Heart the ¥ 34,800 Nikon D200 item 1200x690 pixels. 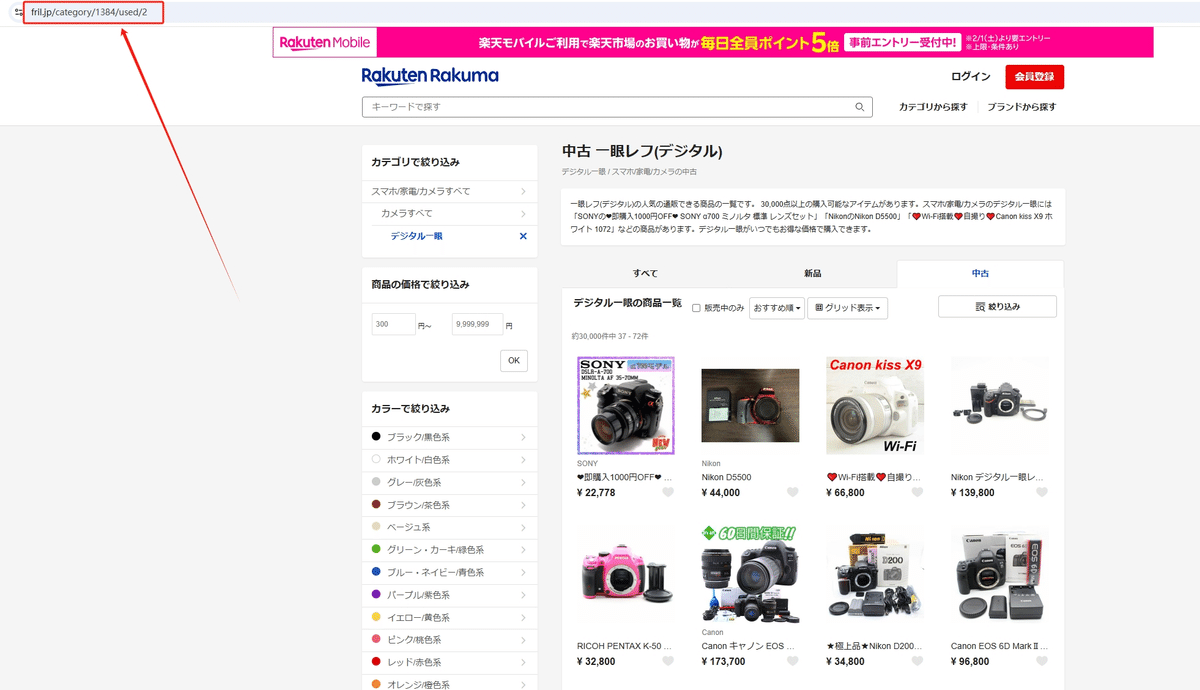pos(917,661)
